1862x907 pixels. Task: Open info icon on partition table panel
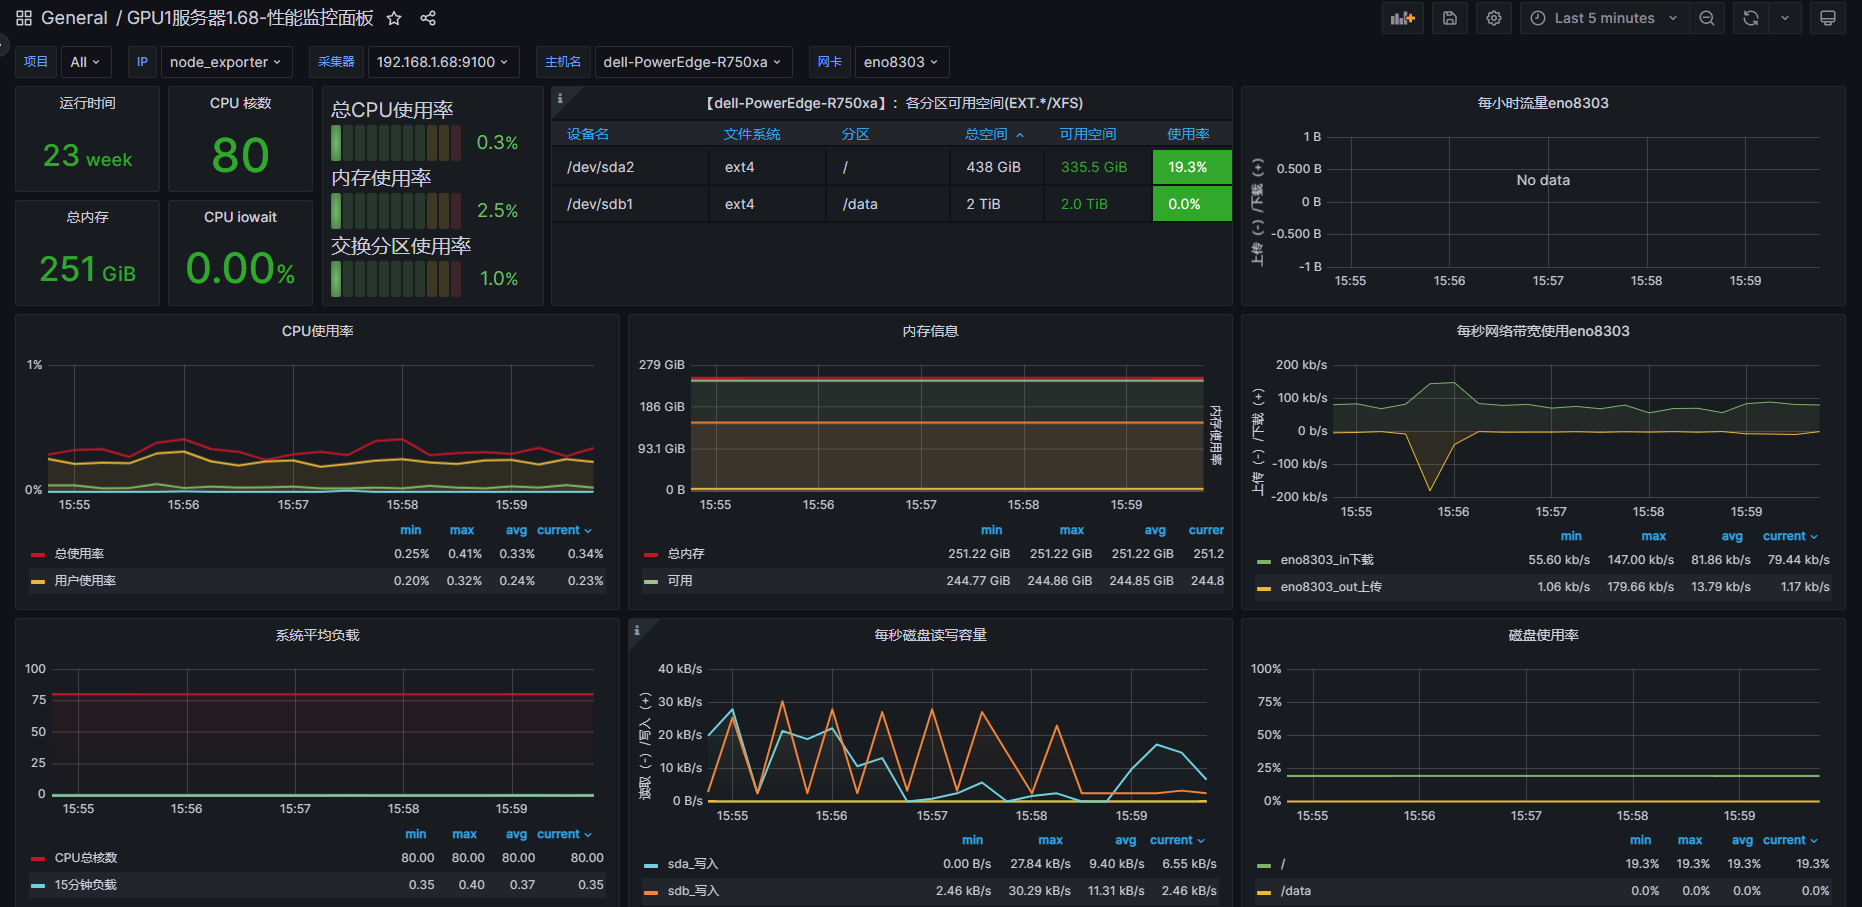tap(560, 98)
